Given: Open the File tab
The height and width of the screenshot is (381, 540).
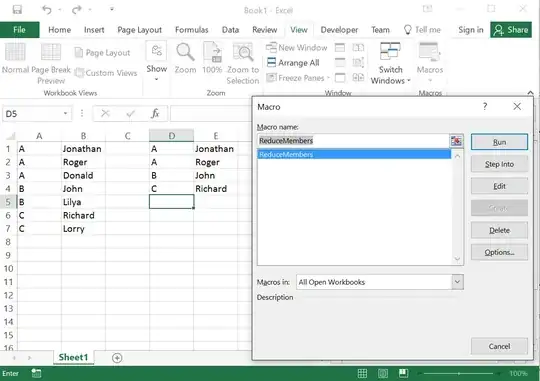Looking at the screenshot, I should (x=19, y=30).
